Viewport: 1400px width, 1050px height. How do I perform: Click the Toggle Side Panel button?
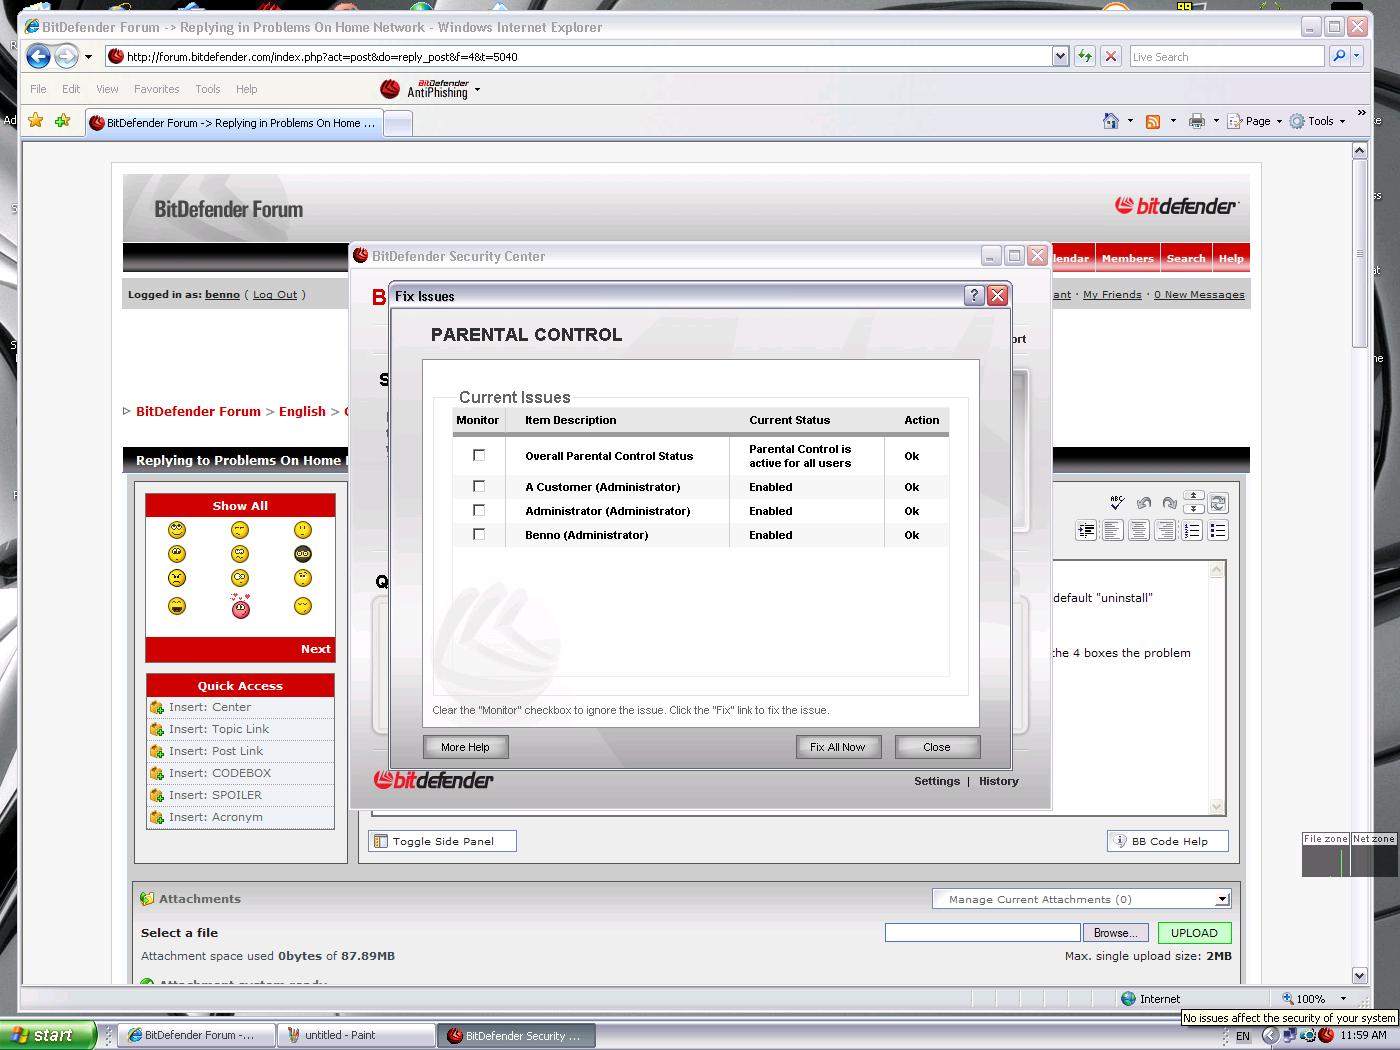(442, 841)
